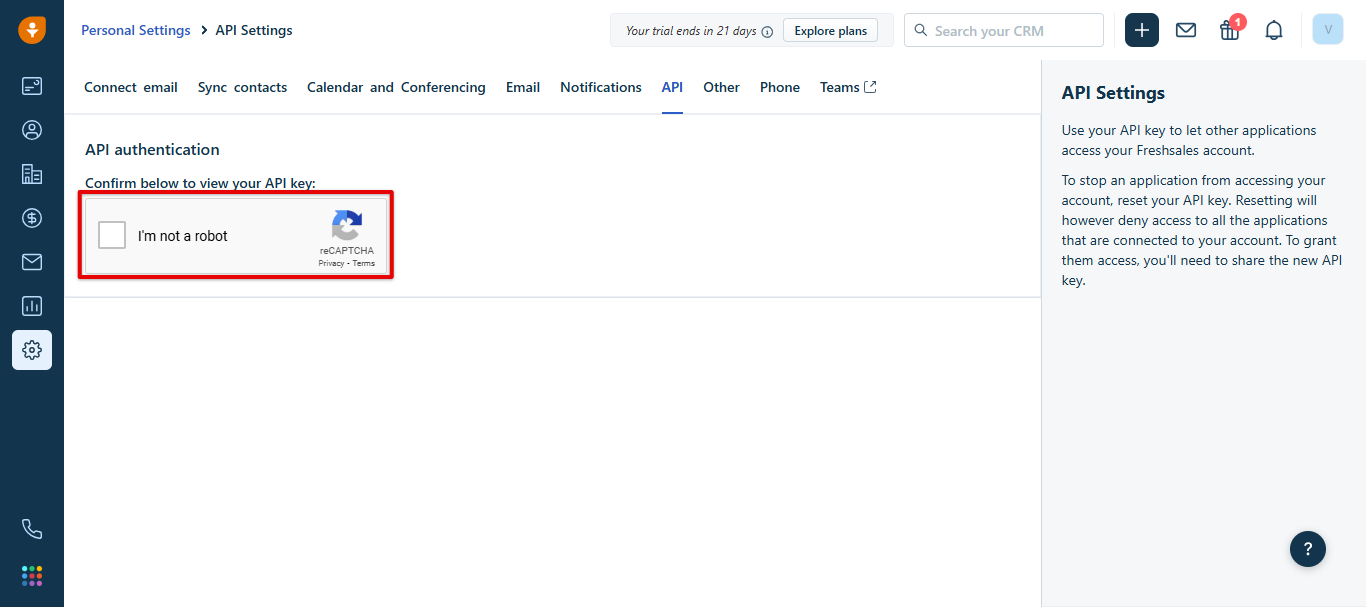The image size is (1366, 607).
Task: Focus the Search your CRM field
Action: (1004, 30)
